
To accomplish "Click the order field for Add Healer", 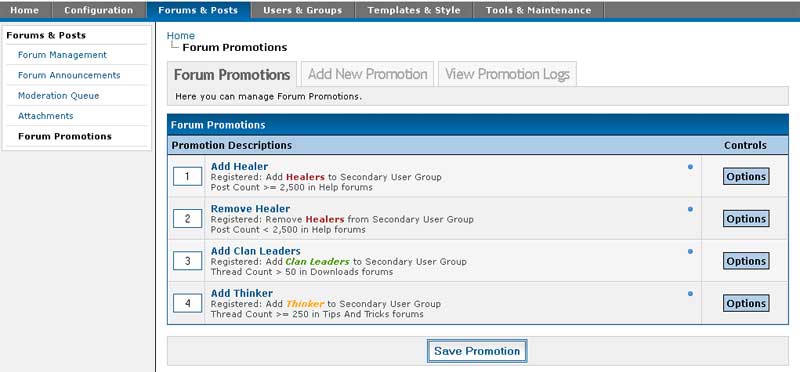I will click(188, 177).
